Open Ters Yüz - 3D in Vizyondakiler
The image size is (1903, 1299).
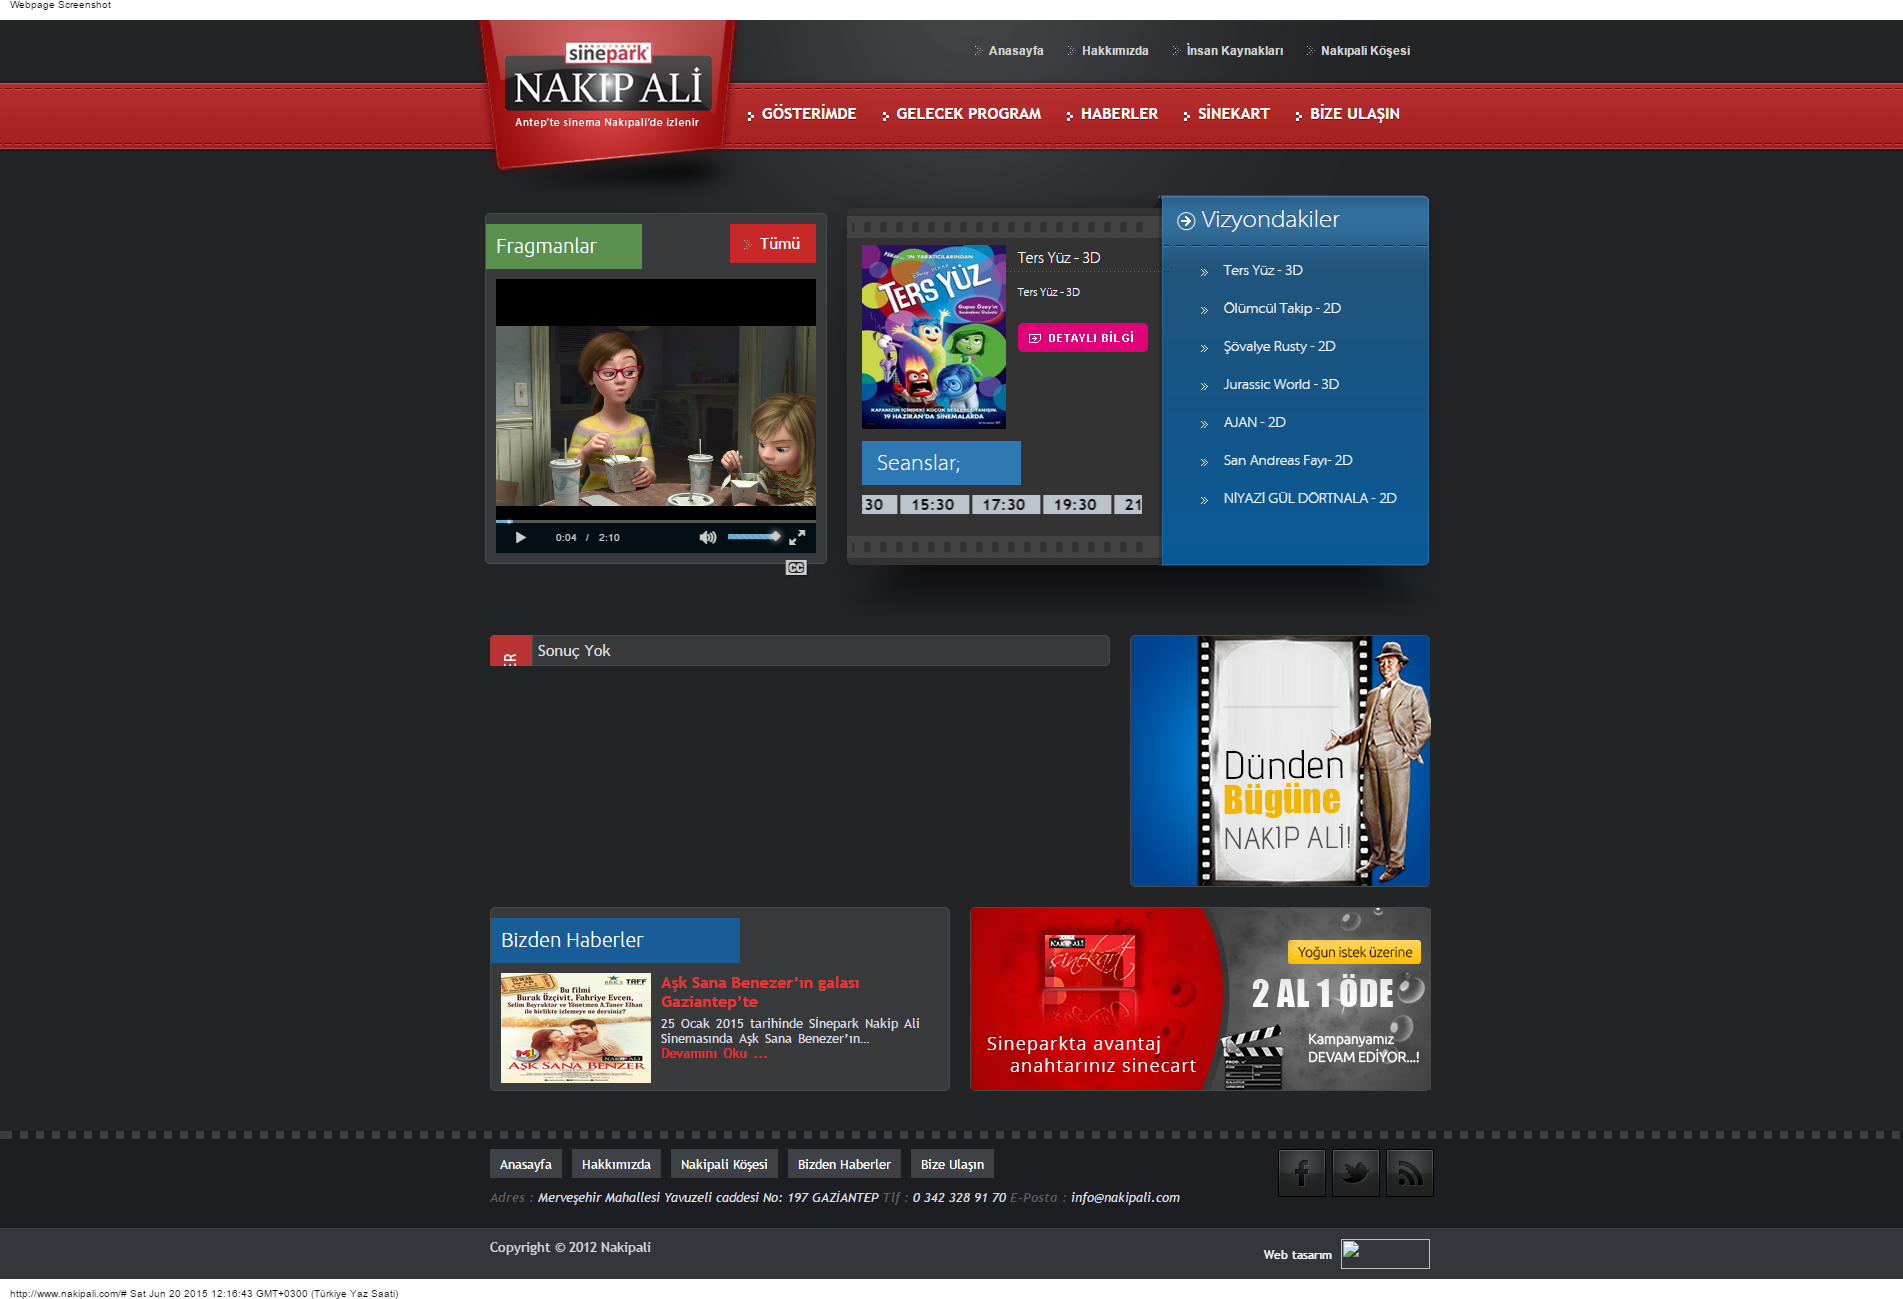point(1263,271)
